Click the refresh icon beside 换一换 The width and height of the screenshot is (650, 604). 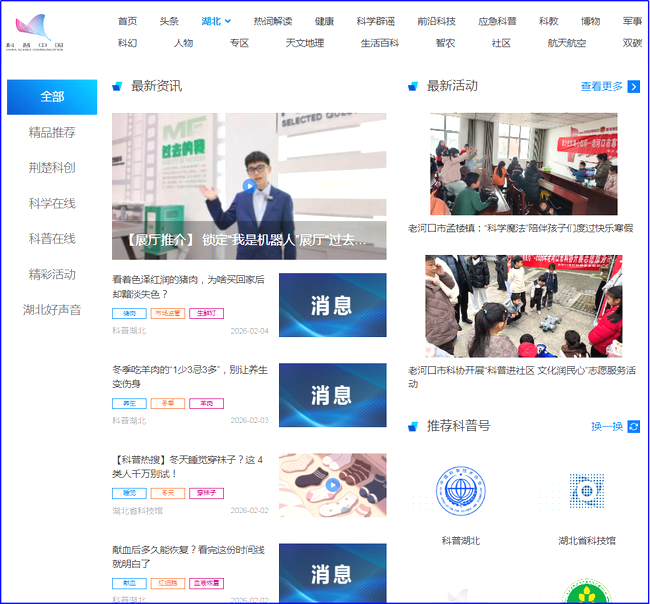pyautogui.click(x=633, y=426)
